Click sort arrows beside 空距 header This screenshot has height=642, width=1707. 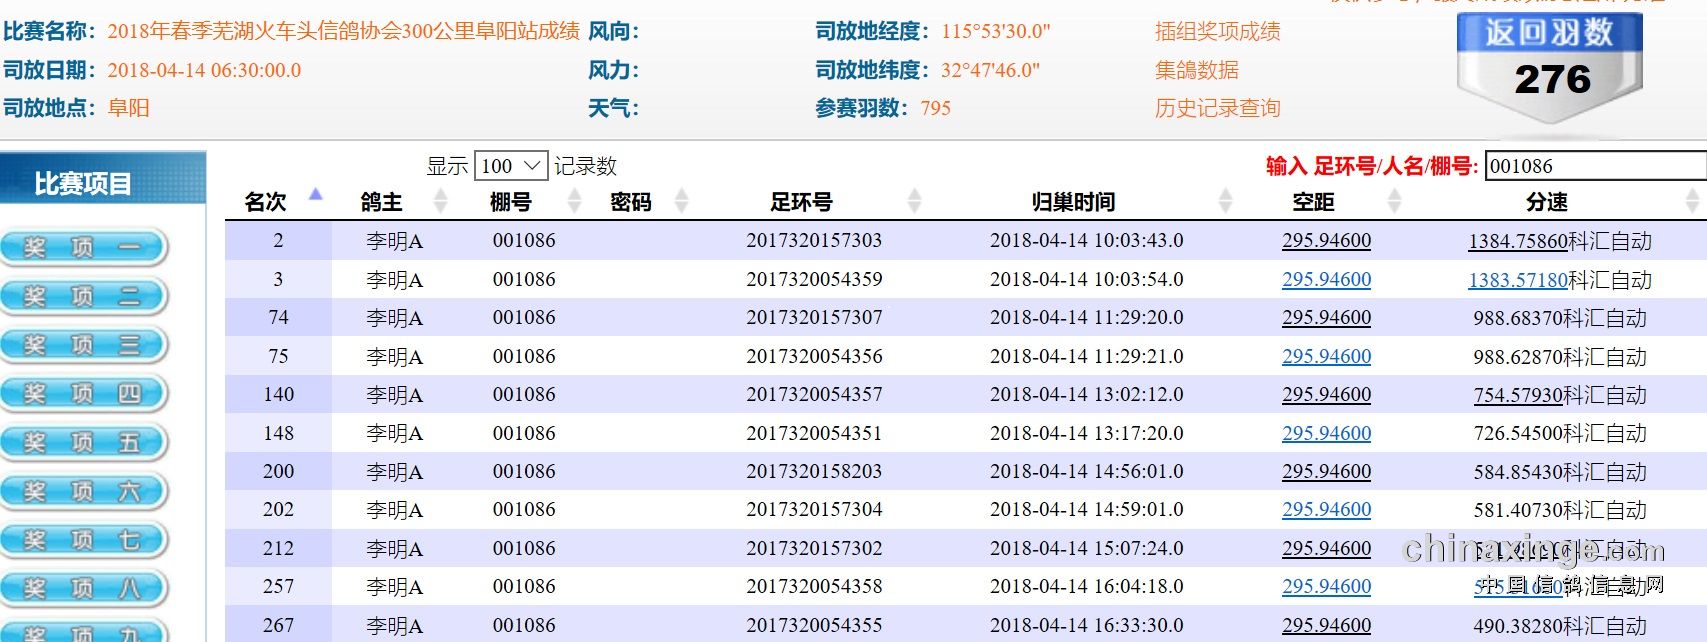1394,201
